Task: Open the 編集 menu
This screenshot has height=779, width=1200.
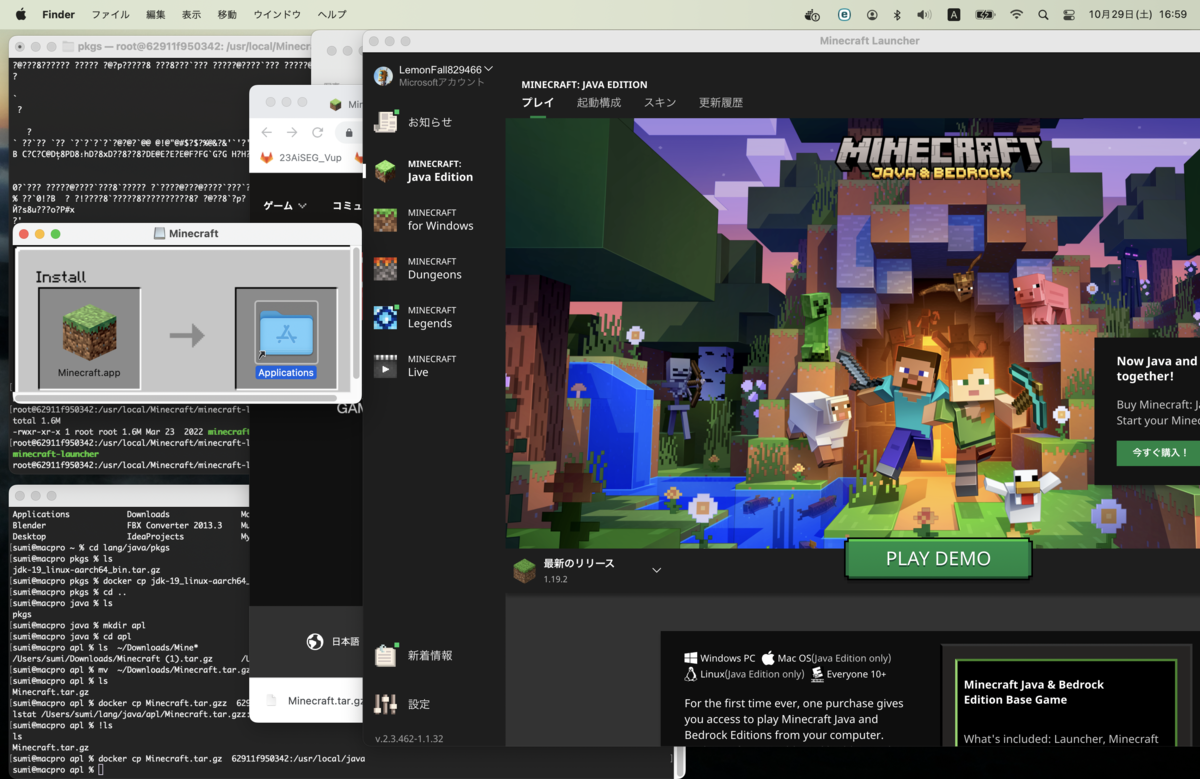Action: [156, 15]
